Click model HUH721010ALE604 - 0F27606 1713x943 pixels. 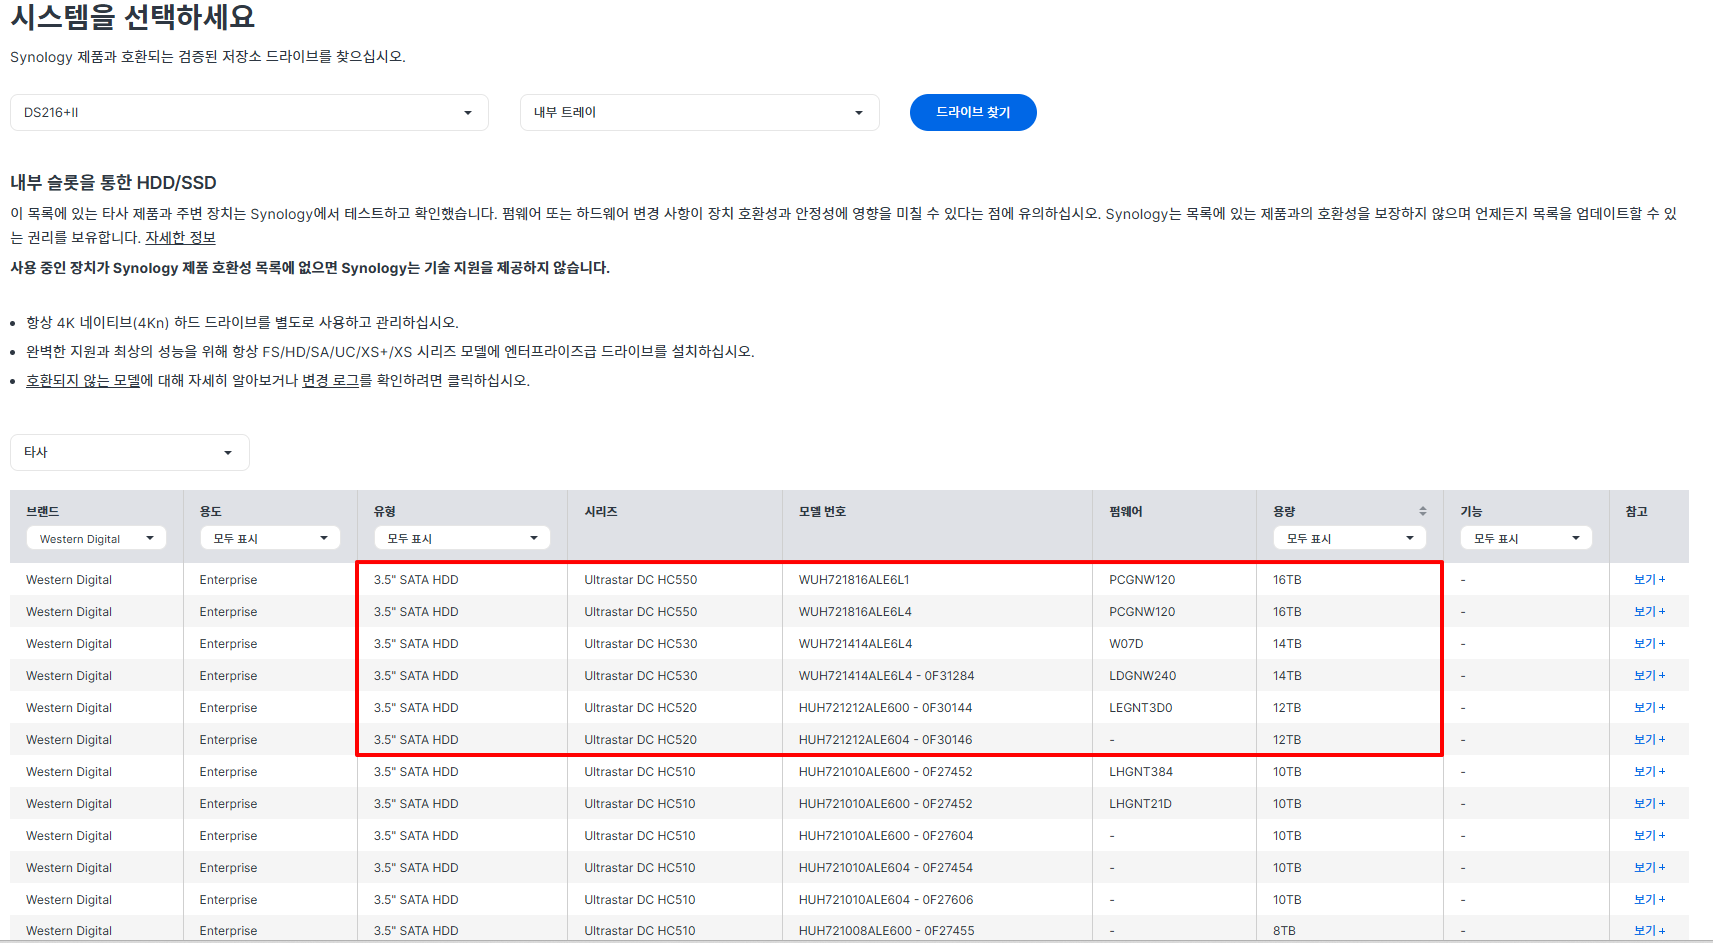click(x=885, y=900)
